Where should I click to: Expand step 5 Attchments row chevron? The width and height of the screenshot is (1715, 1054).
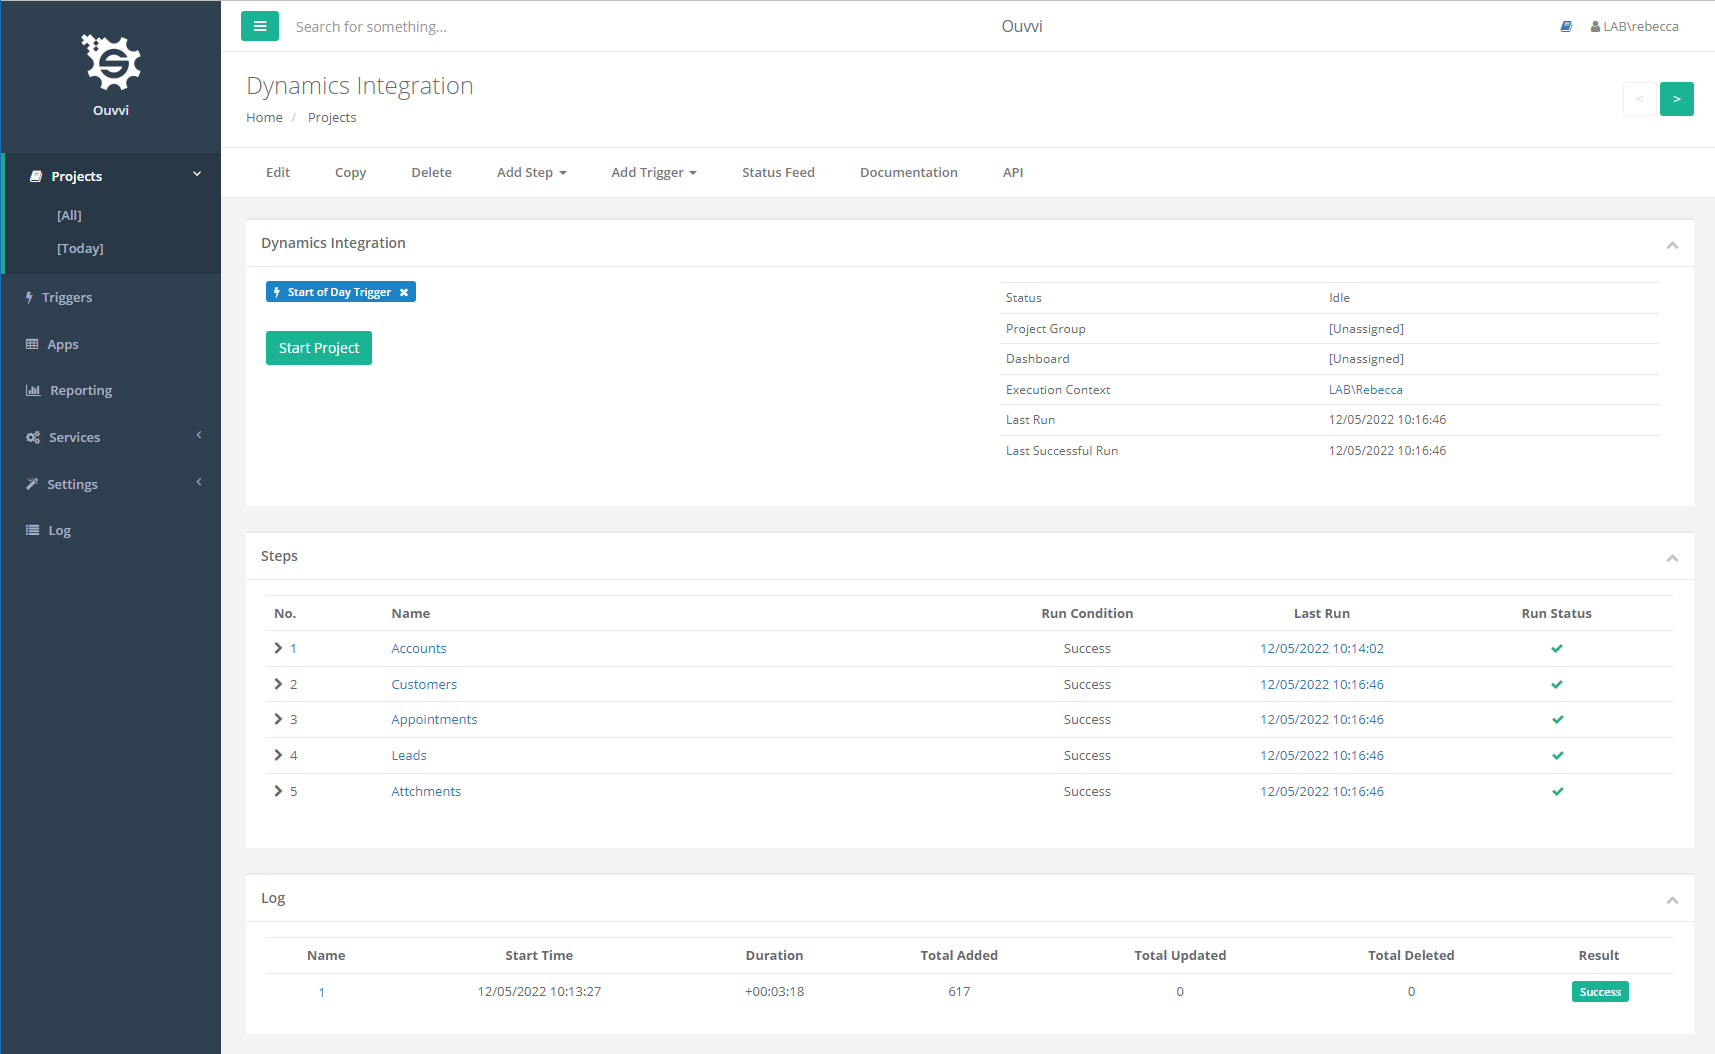pos(278,791)
